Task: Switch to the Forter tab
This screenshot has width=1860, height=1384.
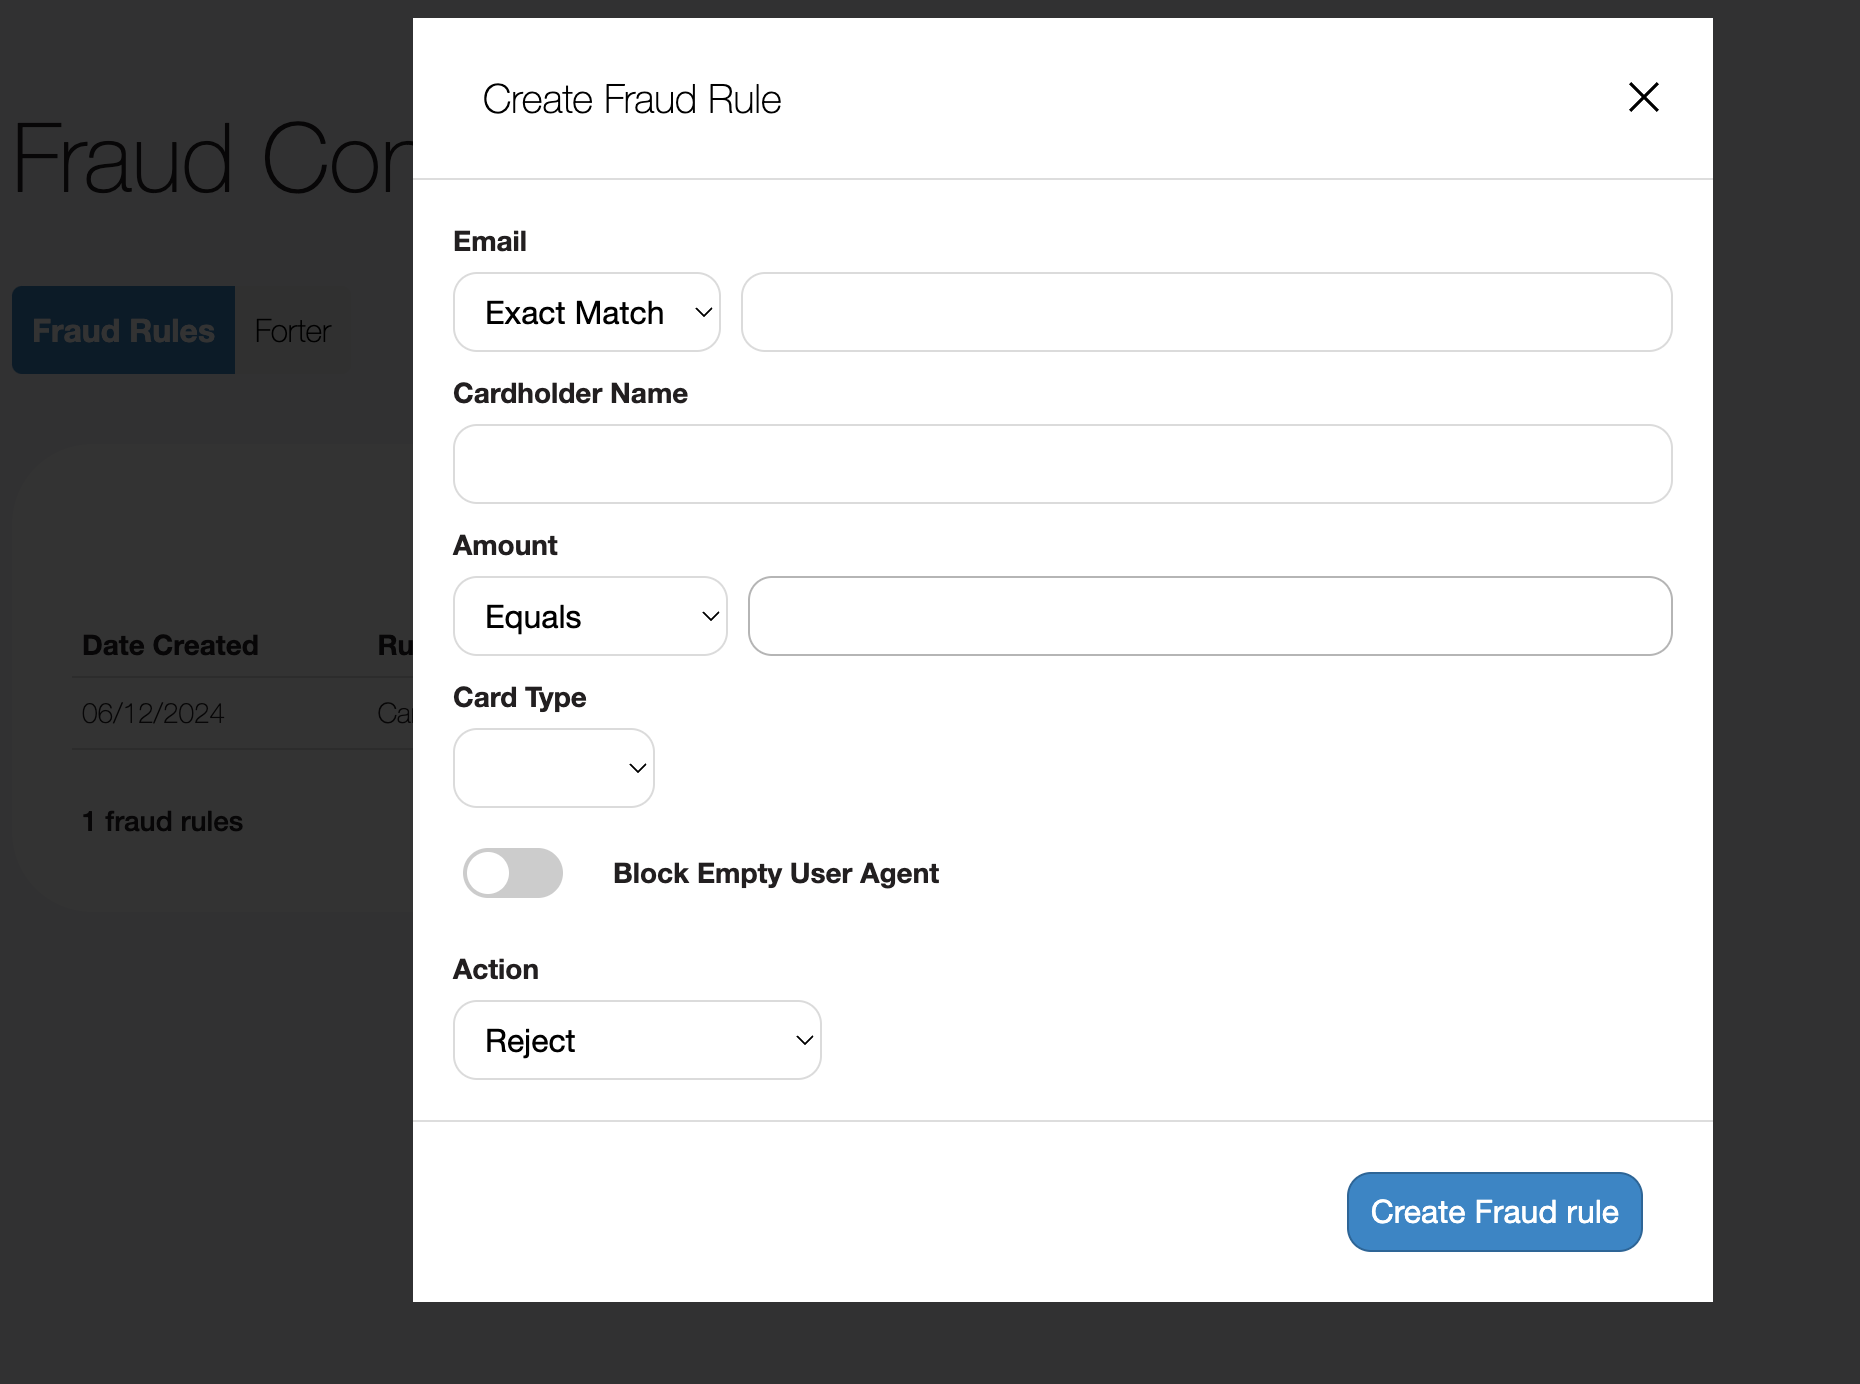Action: click(x=292, y=330)
